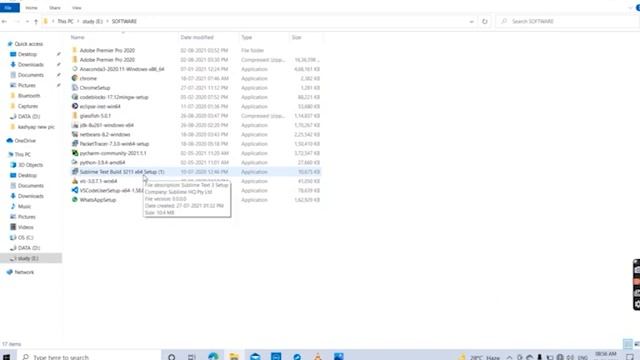Viewport: 640px width, 360px height.
Task: Sort files by the Size column
Action: 297,37
